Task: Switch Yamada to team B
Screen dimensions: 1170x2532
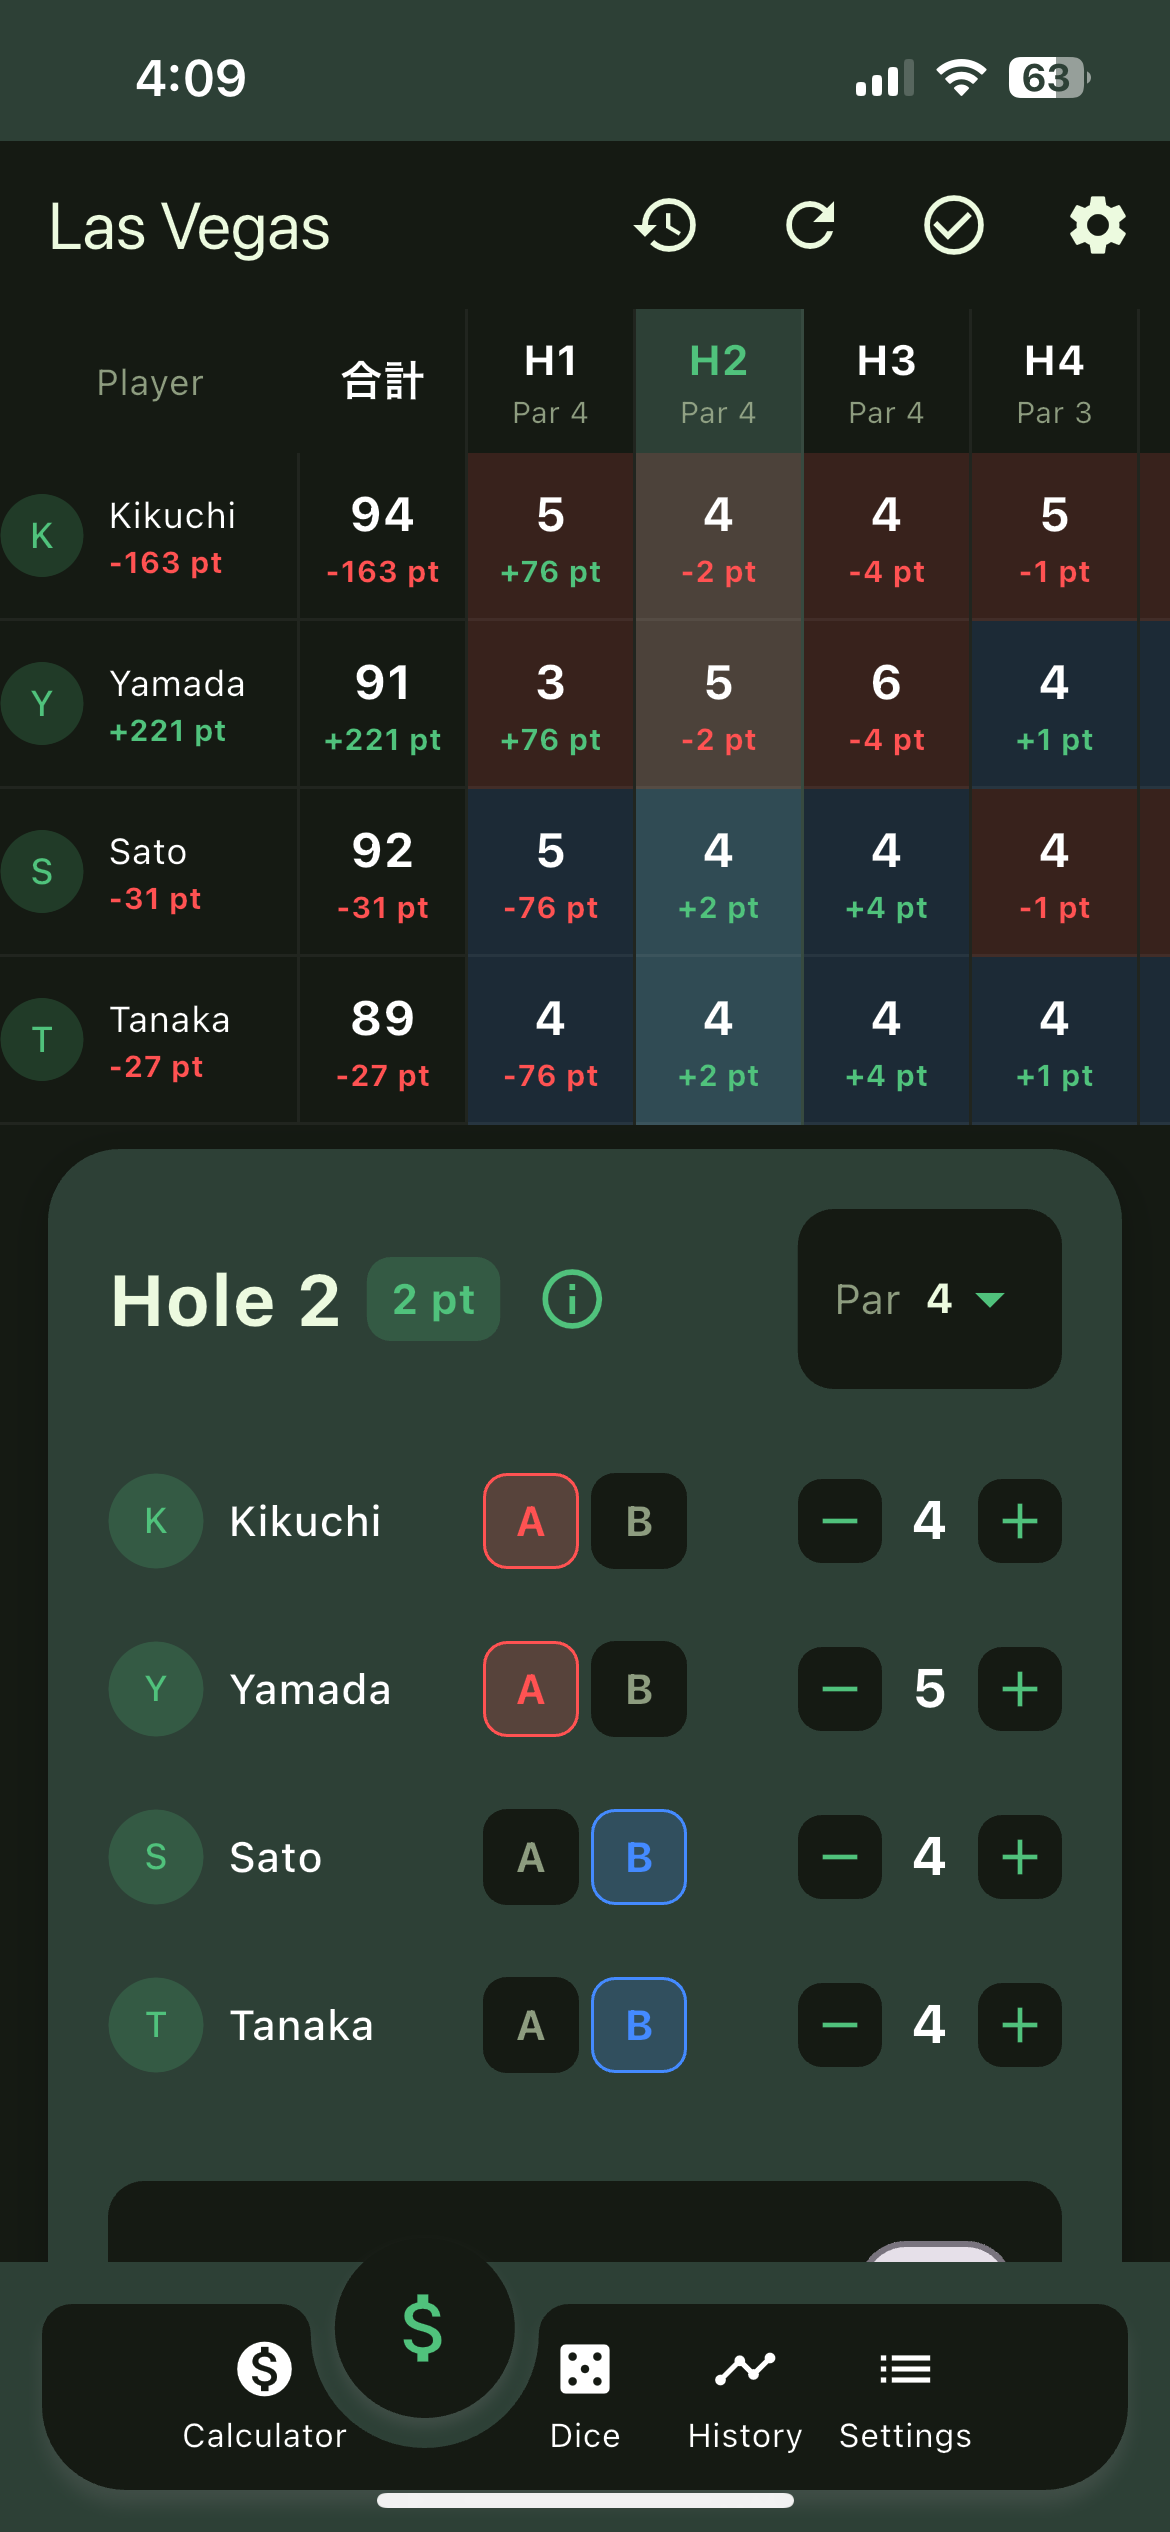Action: (x=639, y=1689)
